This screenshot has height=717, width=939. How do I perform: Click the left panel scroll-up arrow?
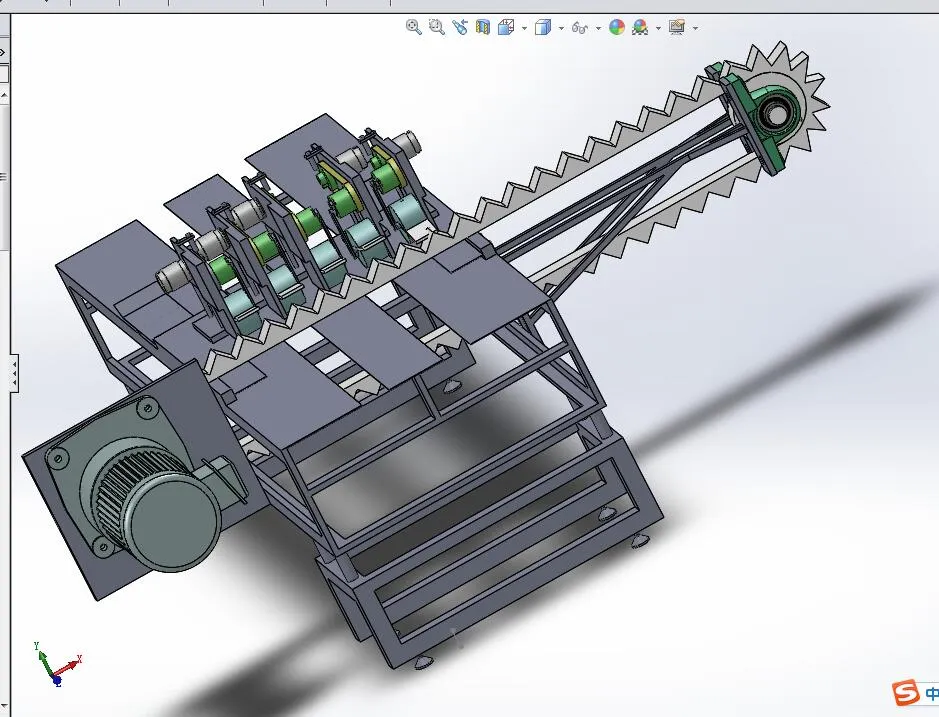[4, 95]
